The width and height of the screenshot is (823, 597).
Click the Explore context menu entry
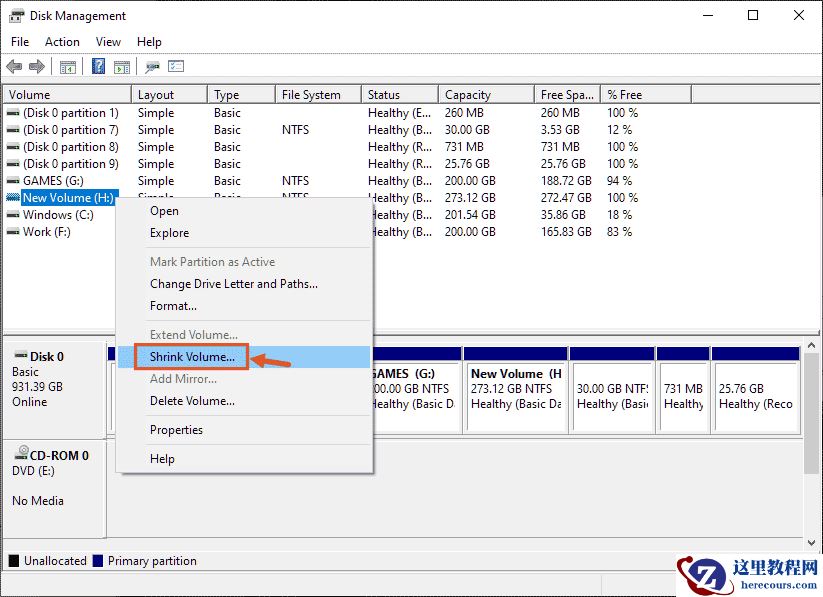169,232
